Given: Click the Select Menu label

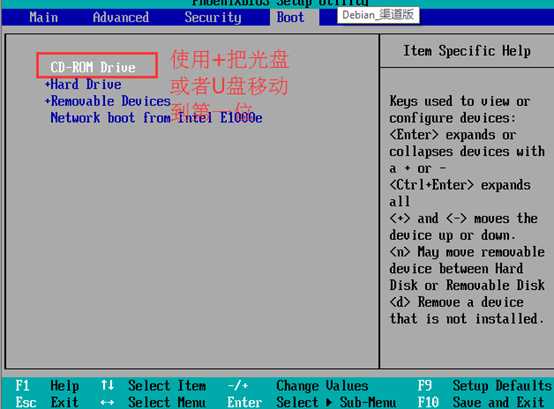Looking at the screenshot, I should tap(167, 402).
